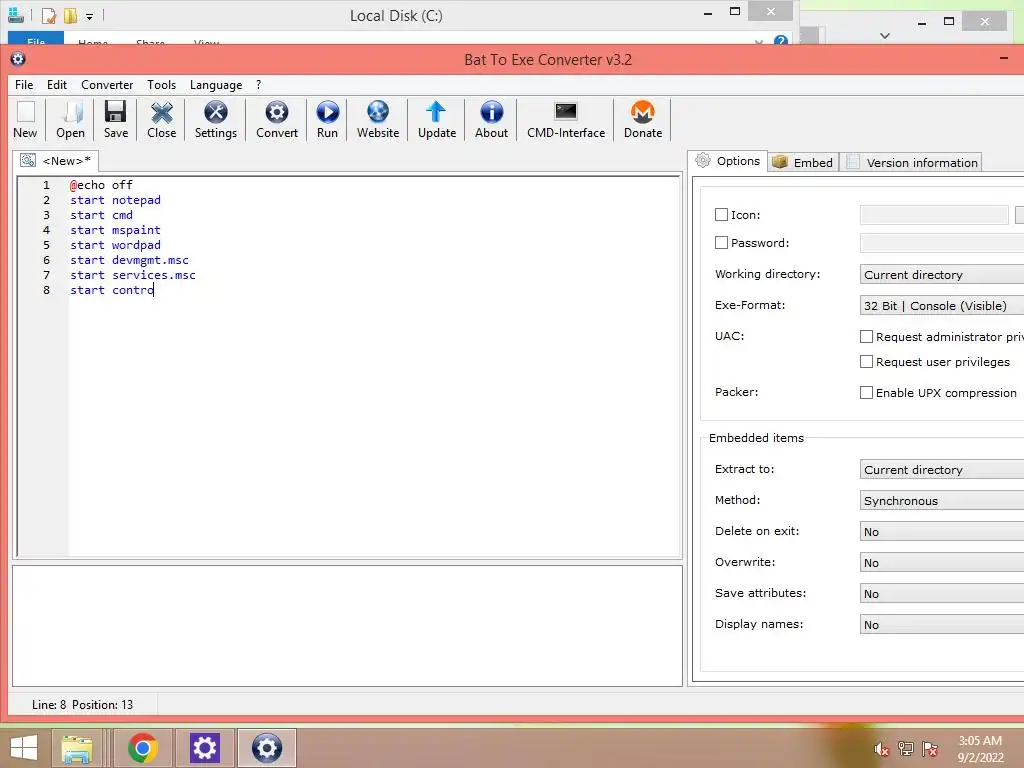Open the ? help menu
The height and width of the screenshot is (768, 1024).
pos(259,85)
